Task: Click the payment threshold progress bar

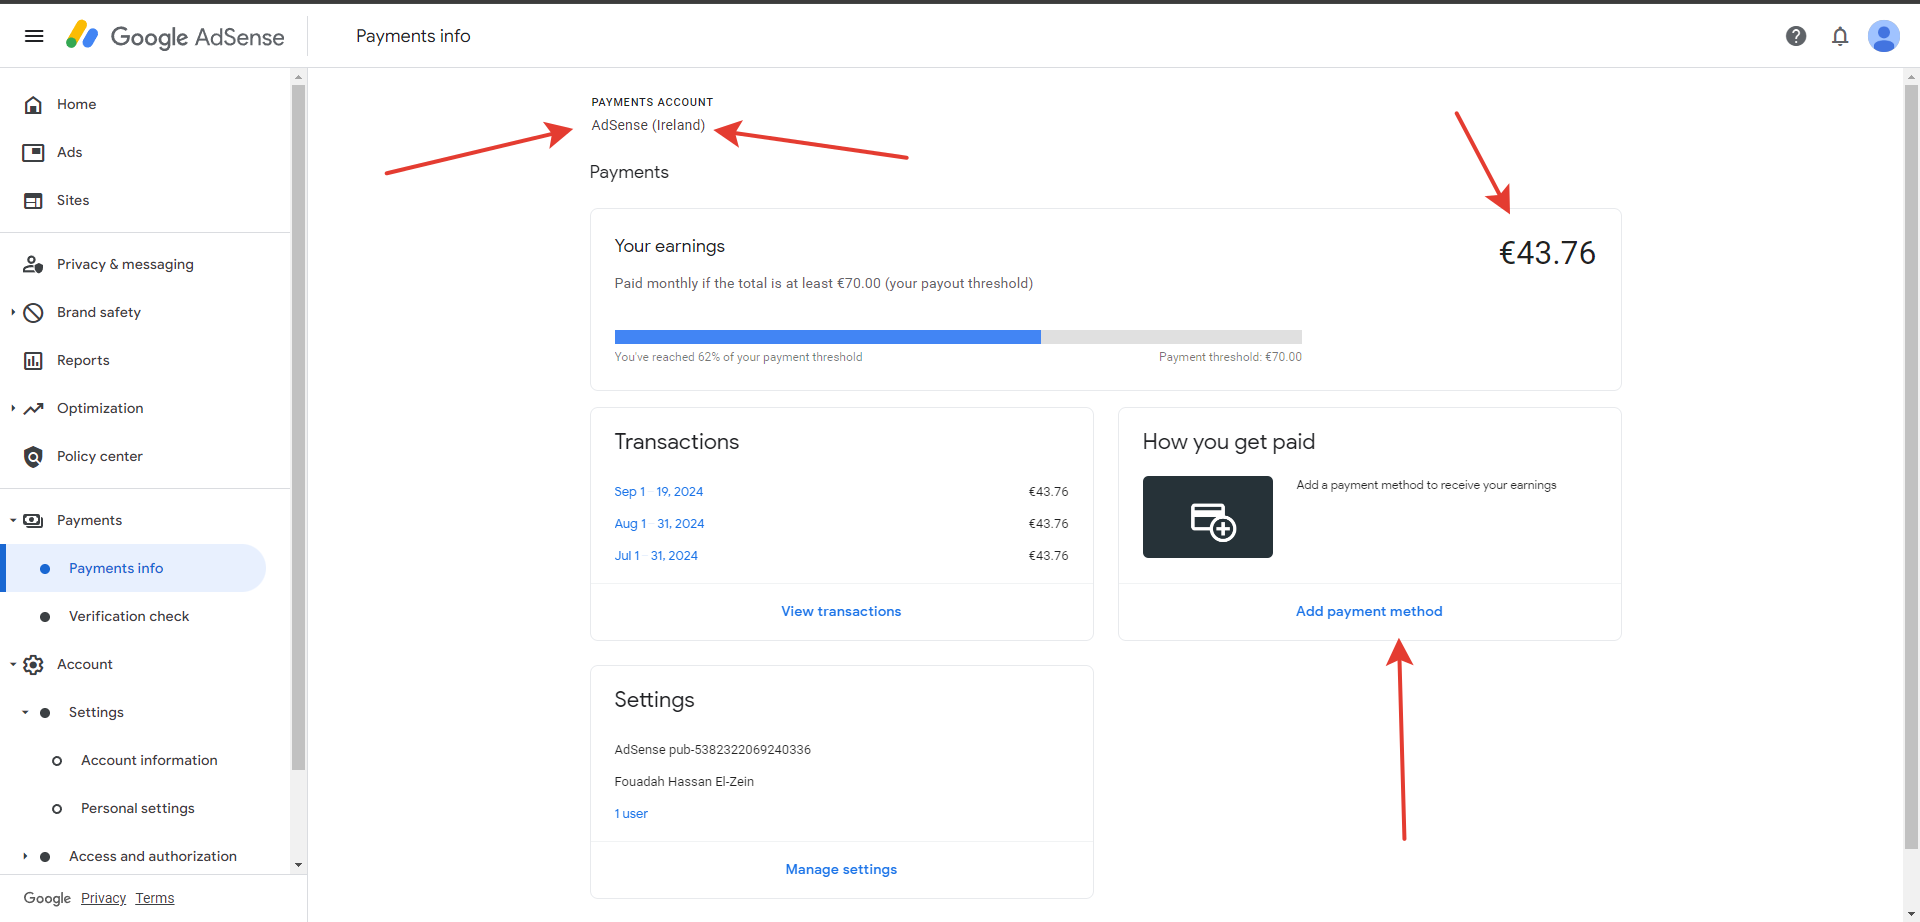Action: tap(958, 337)
